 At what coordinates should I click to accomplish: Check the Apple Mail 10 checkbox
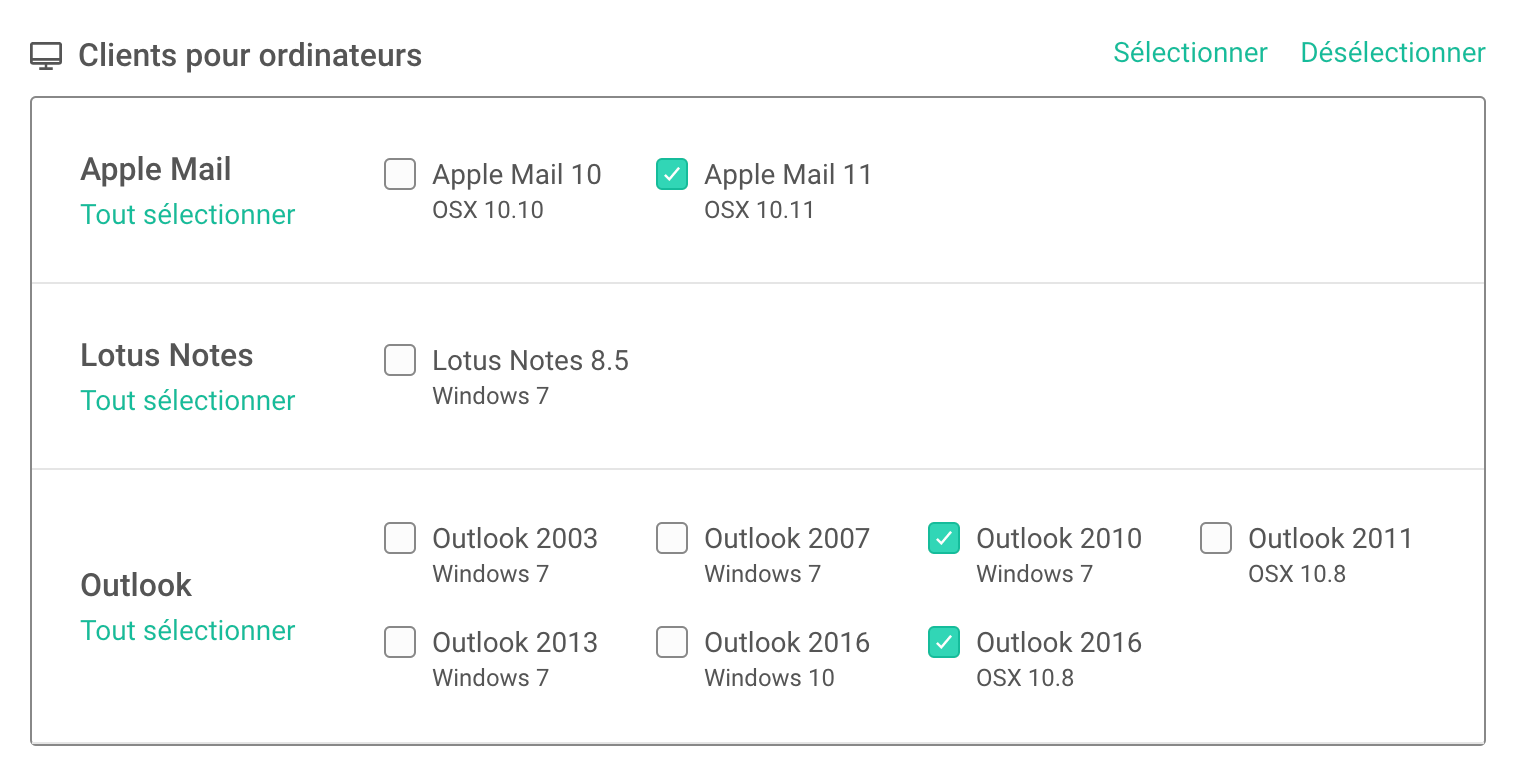[x=400, y=174]
